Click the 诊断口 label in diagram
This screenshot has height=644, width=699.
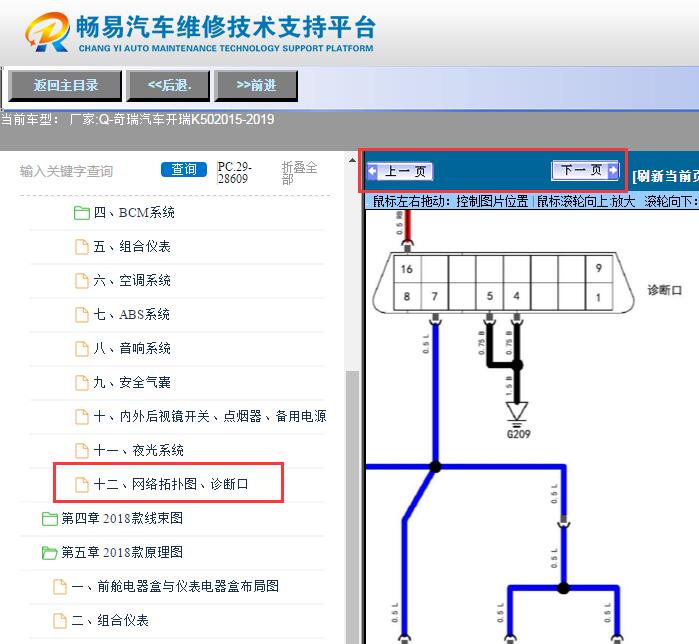665,291
